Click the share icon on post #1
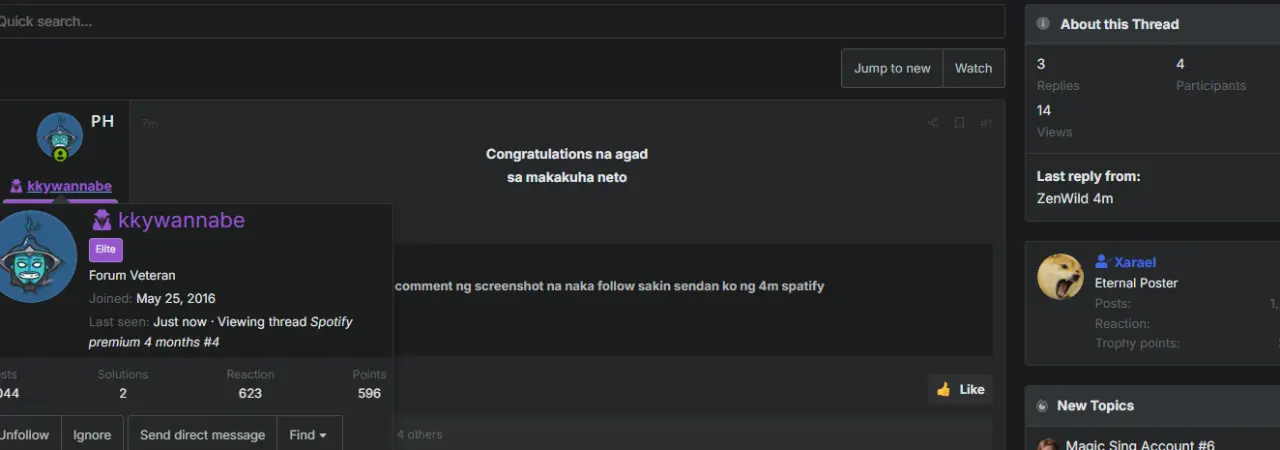Image resolution: width=1280 pixels, height=450 pixels. pyautogui.click(x=933, y=123)
